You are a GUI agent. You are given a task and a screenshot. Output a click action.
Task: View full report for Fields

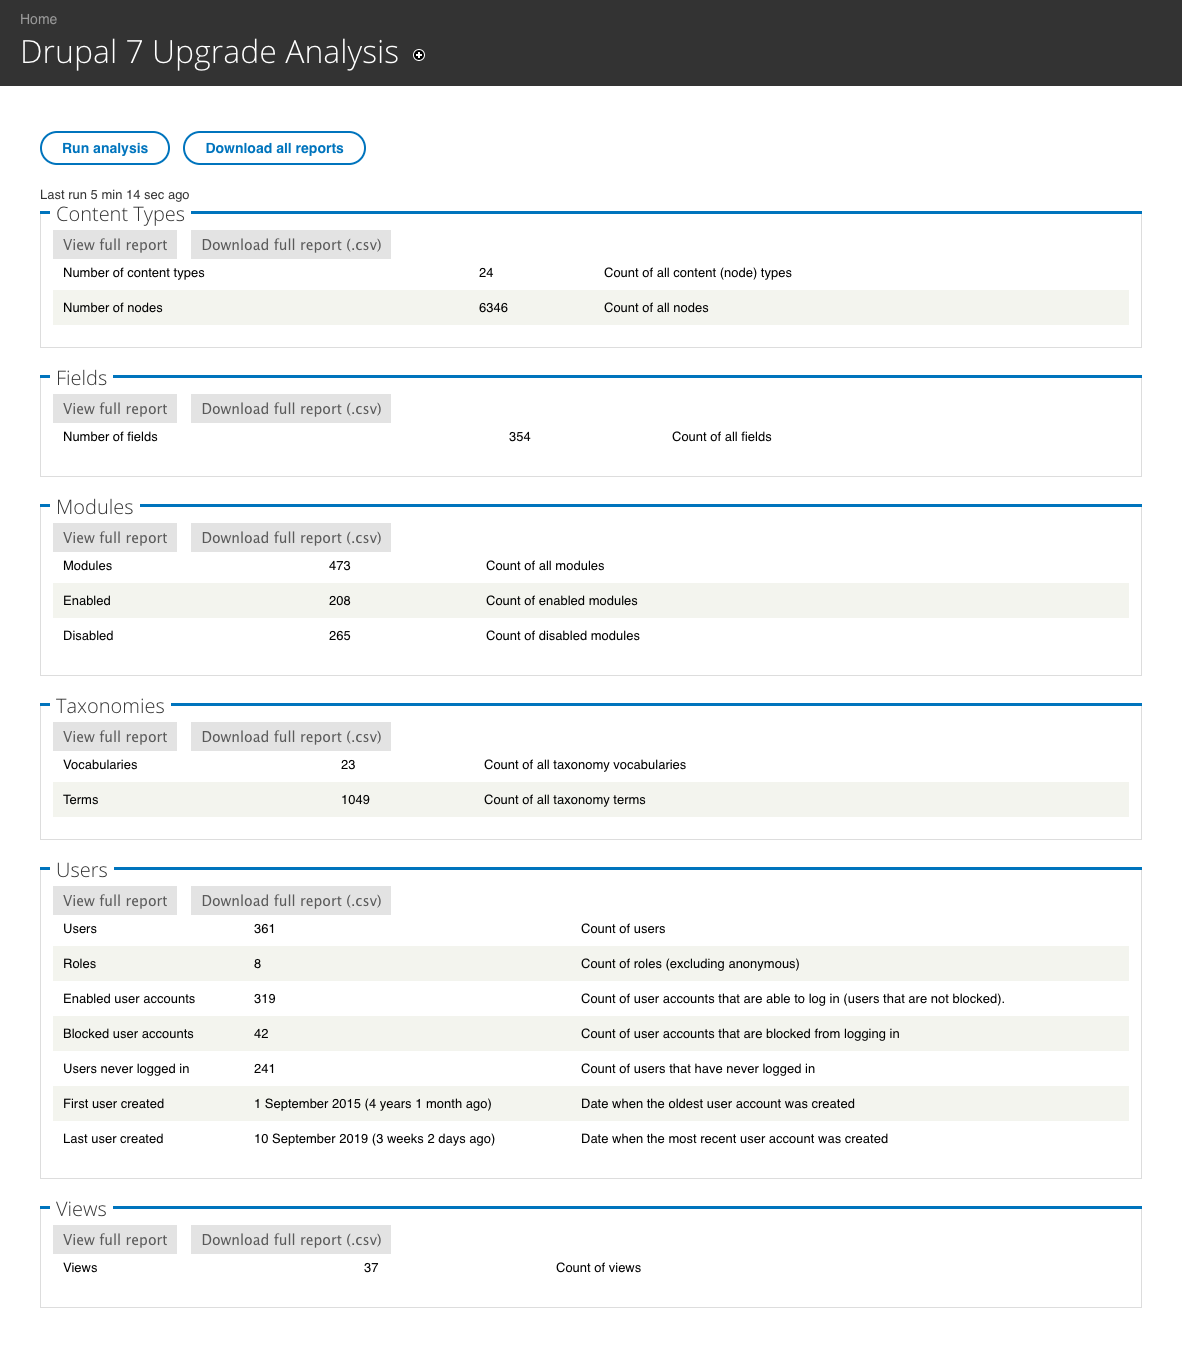(114, 408)
